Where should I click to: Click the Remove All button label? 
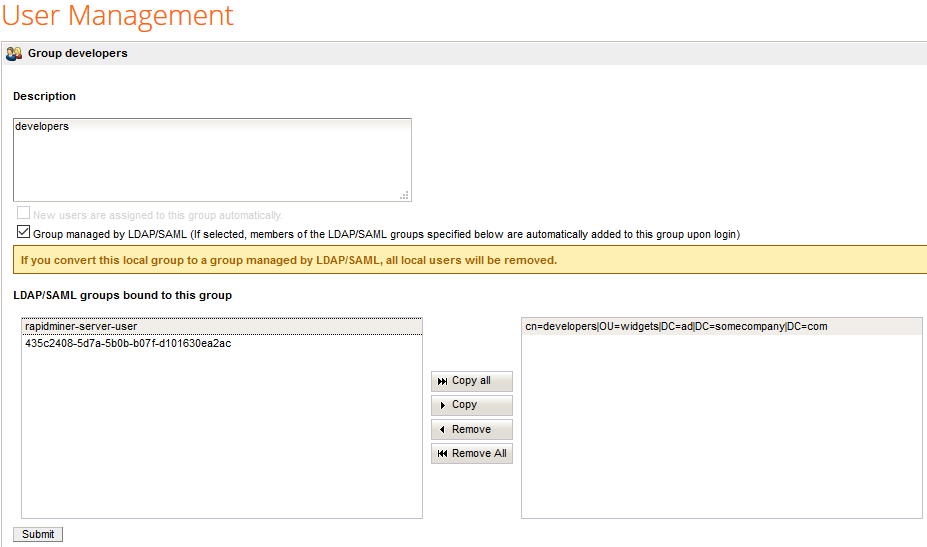coord(479,454)
